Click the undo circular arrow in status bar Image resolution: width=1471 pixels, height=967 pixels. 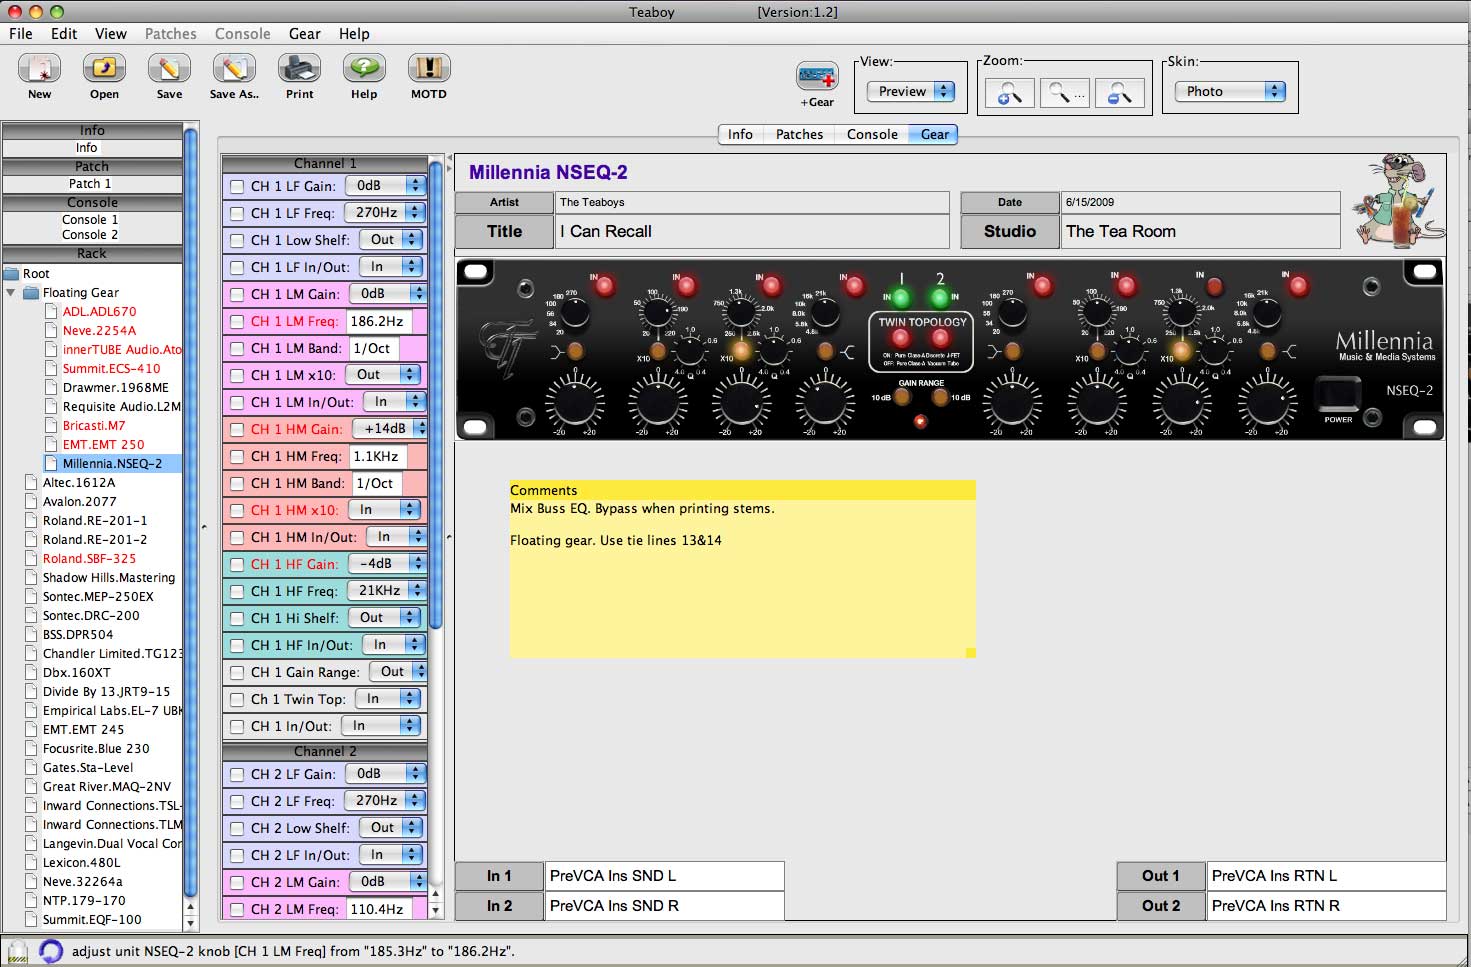50,951
